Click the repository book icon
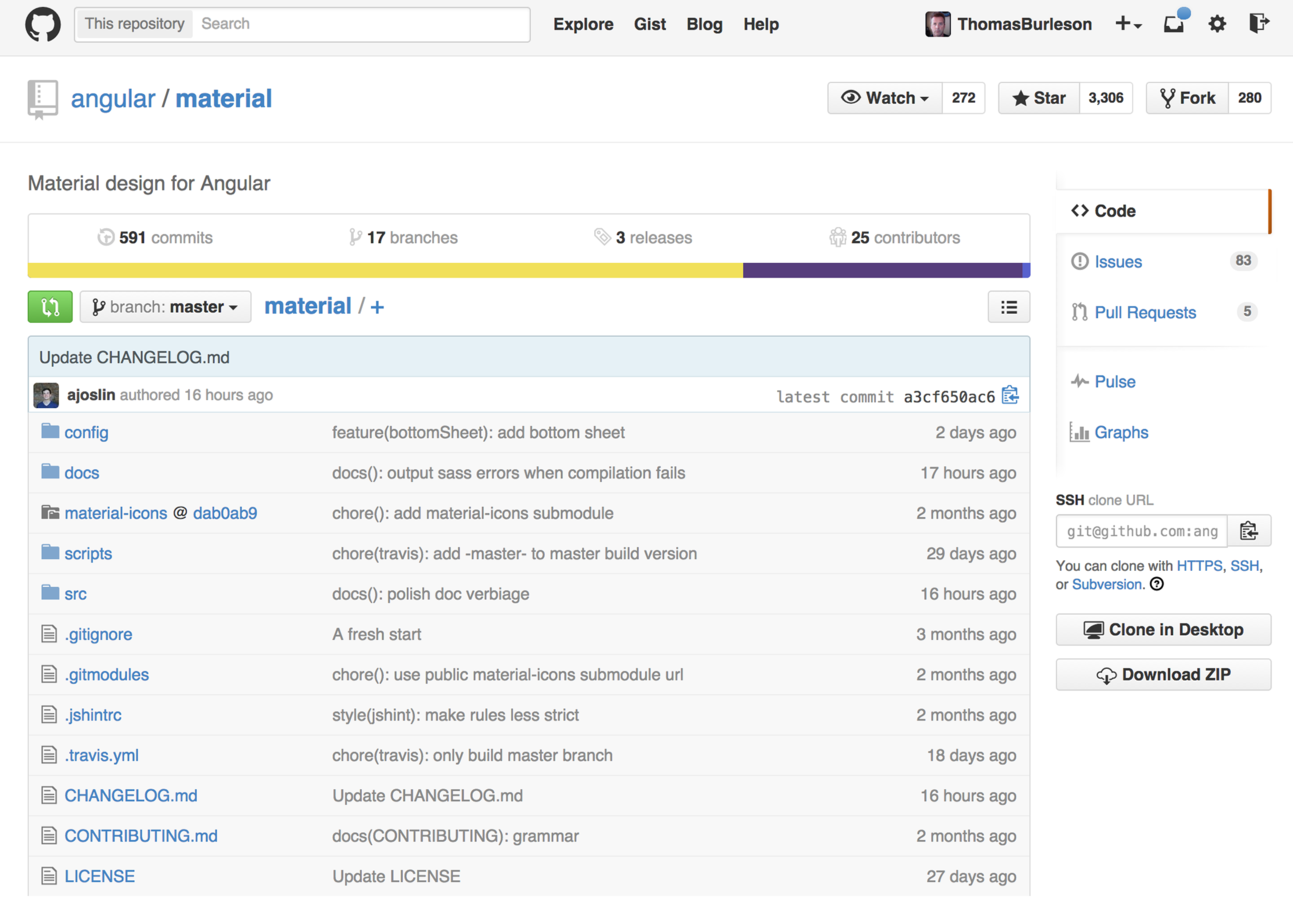 click(42, 99)
